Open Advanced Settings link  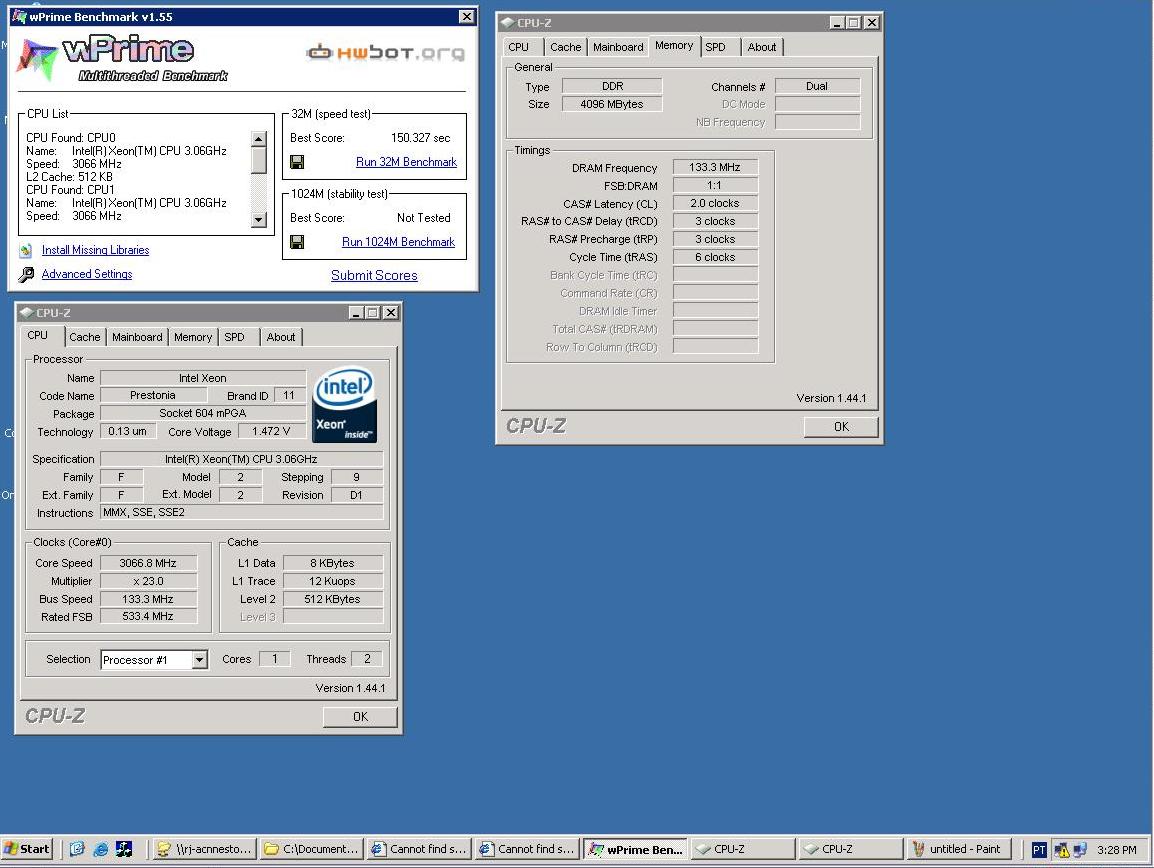tap(87, 274)
